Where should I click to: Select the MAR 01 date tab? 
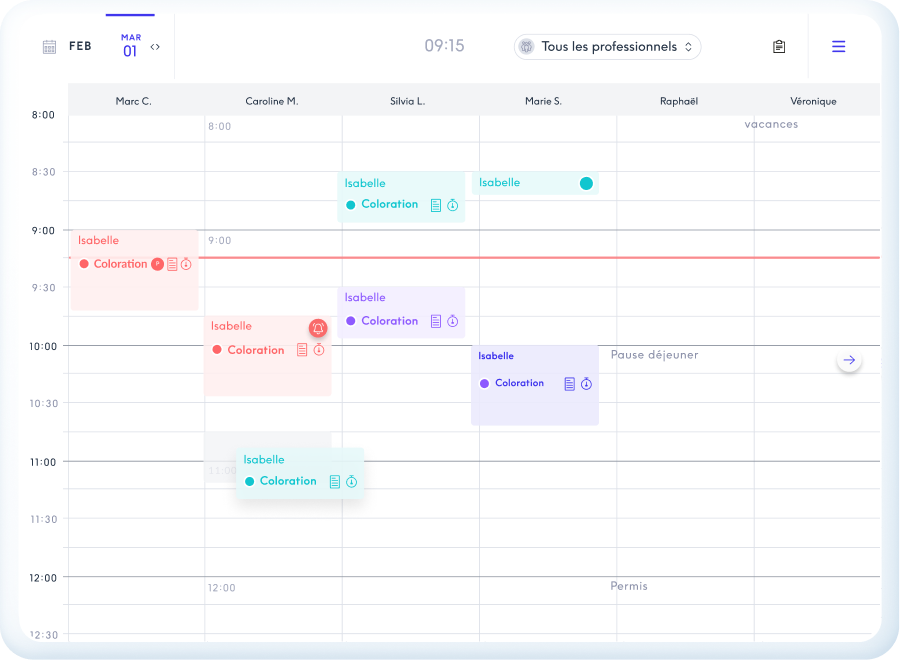[x=130, y=46]
